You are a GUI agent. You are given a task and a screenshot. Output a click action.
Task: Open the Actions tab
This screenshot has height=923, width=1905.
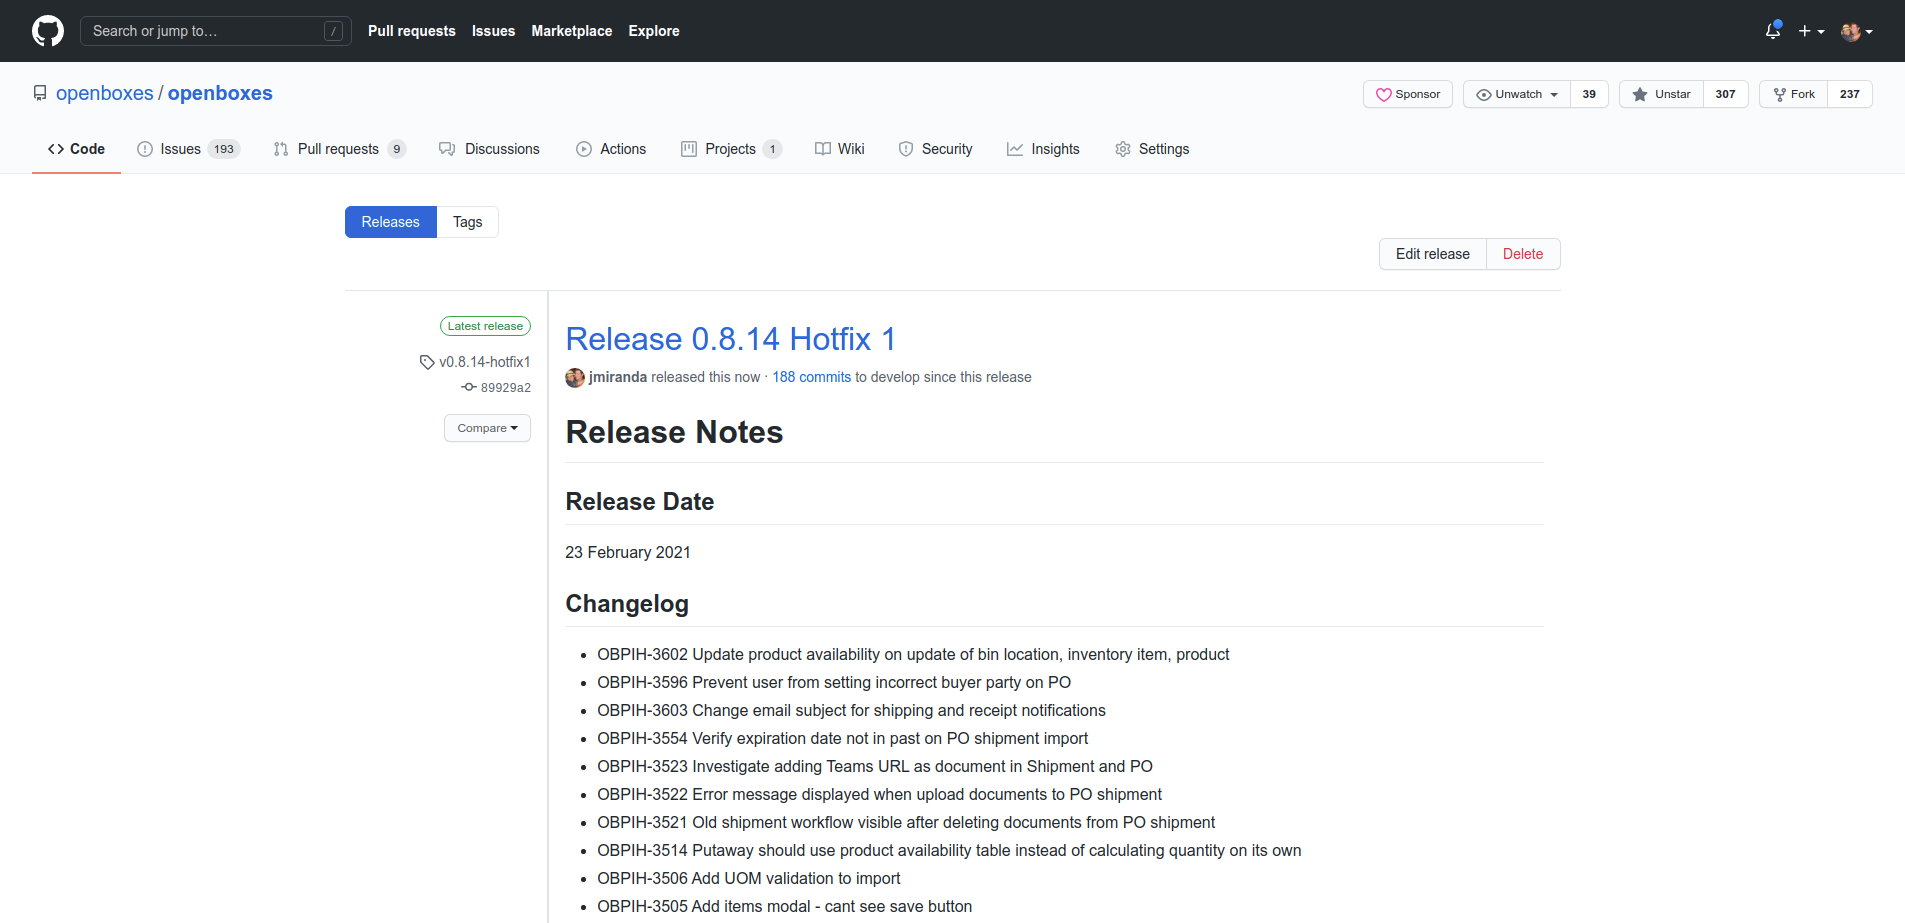pyautogui.click(x=611, y=149)
